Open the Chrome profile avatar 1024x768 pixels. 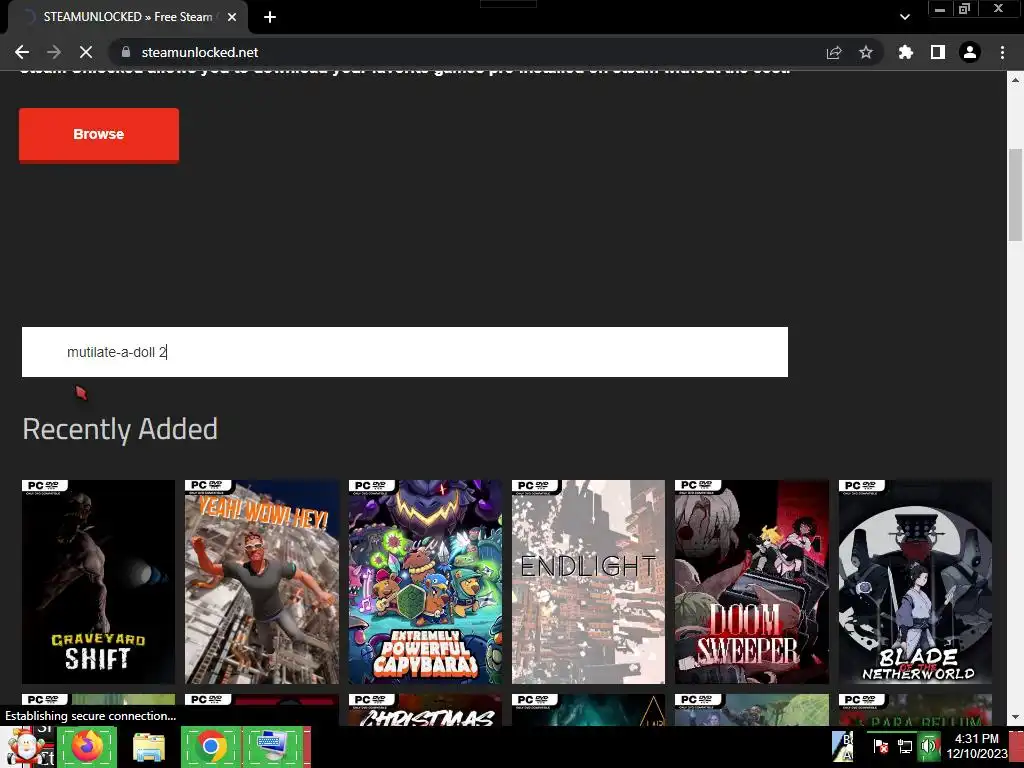tap(970, 52)
